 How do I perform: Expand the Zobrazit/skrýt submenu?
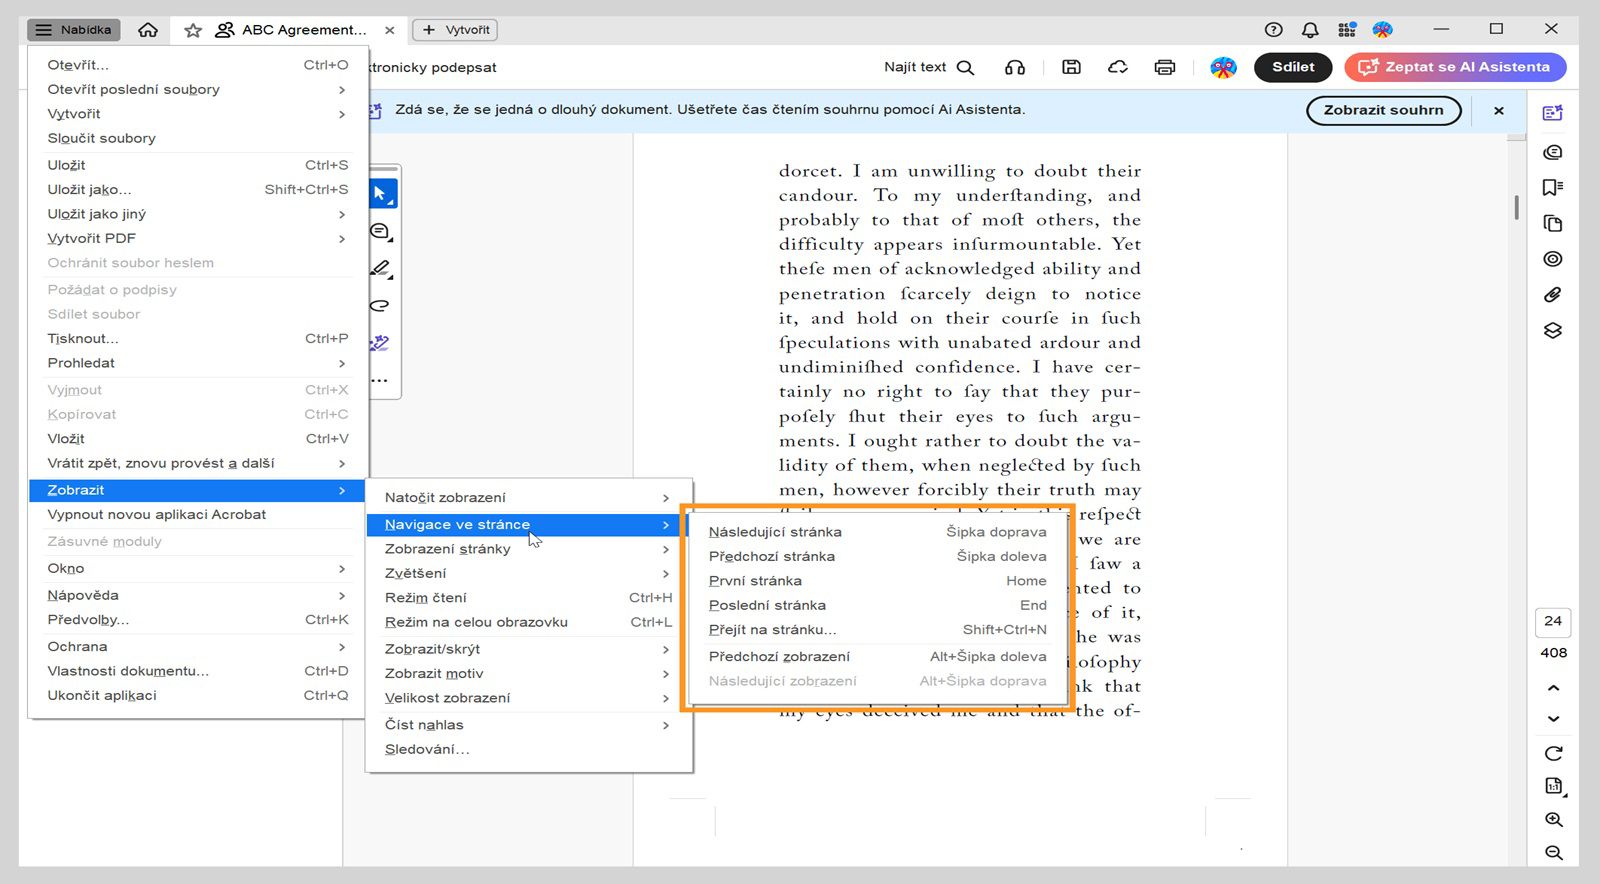tap(529, 649)
